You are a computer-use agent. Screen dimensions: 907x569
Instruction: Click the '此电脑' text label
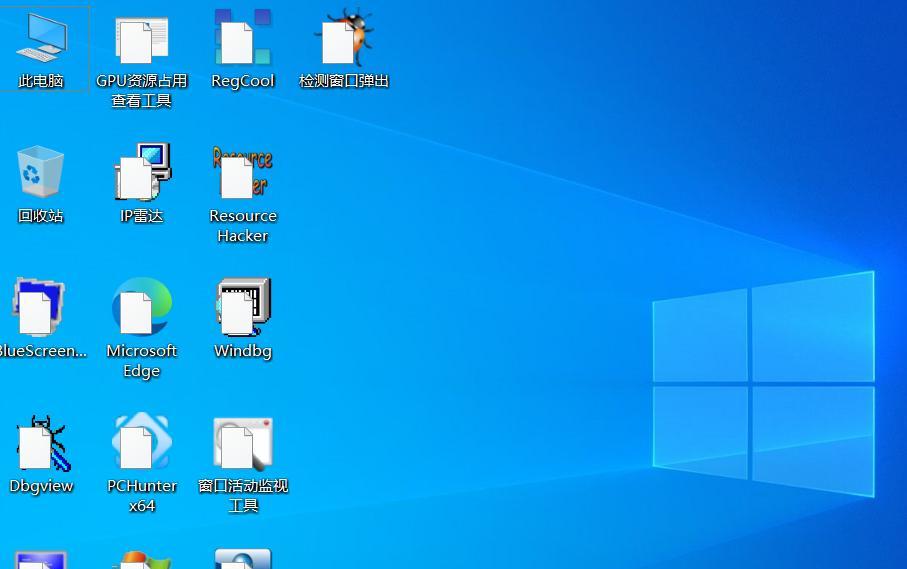[x=40, y=81]
